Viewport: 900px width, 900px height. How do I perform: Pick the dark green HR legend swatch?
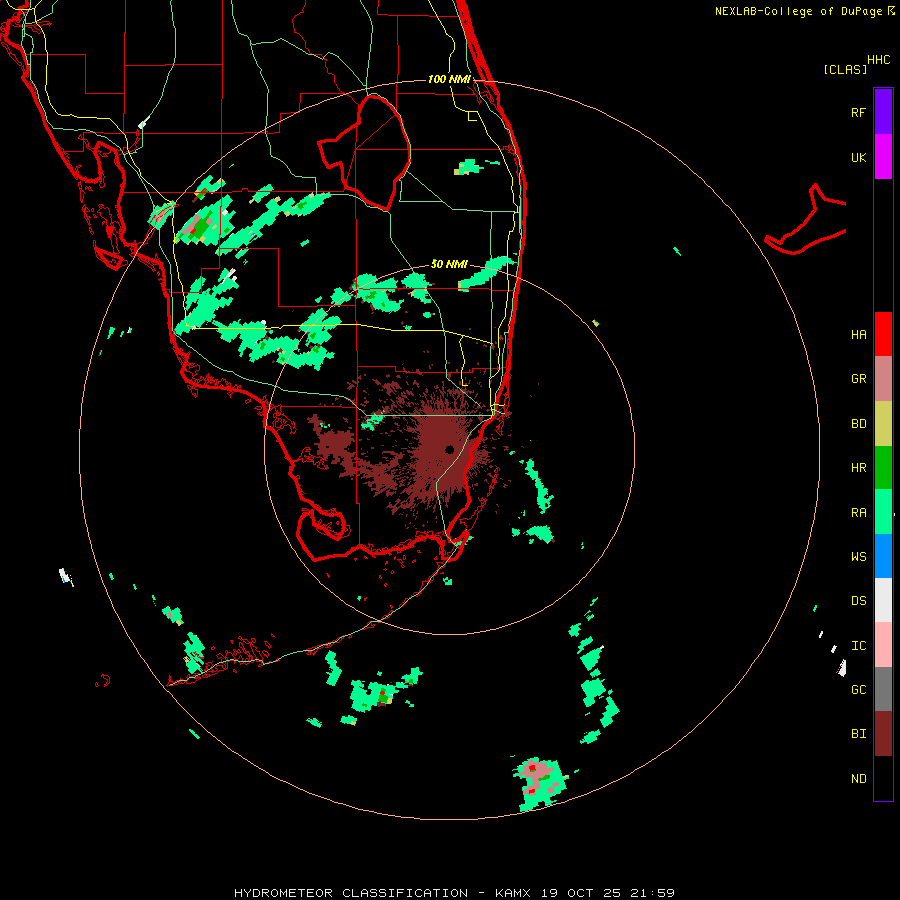tap(883, 468)
